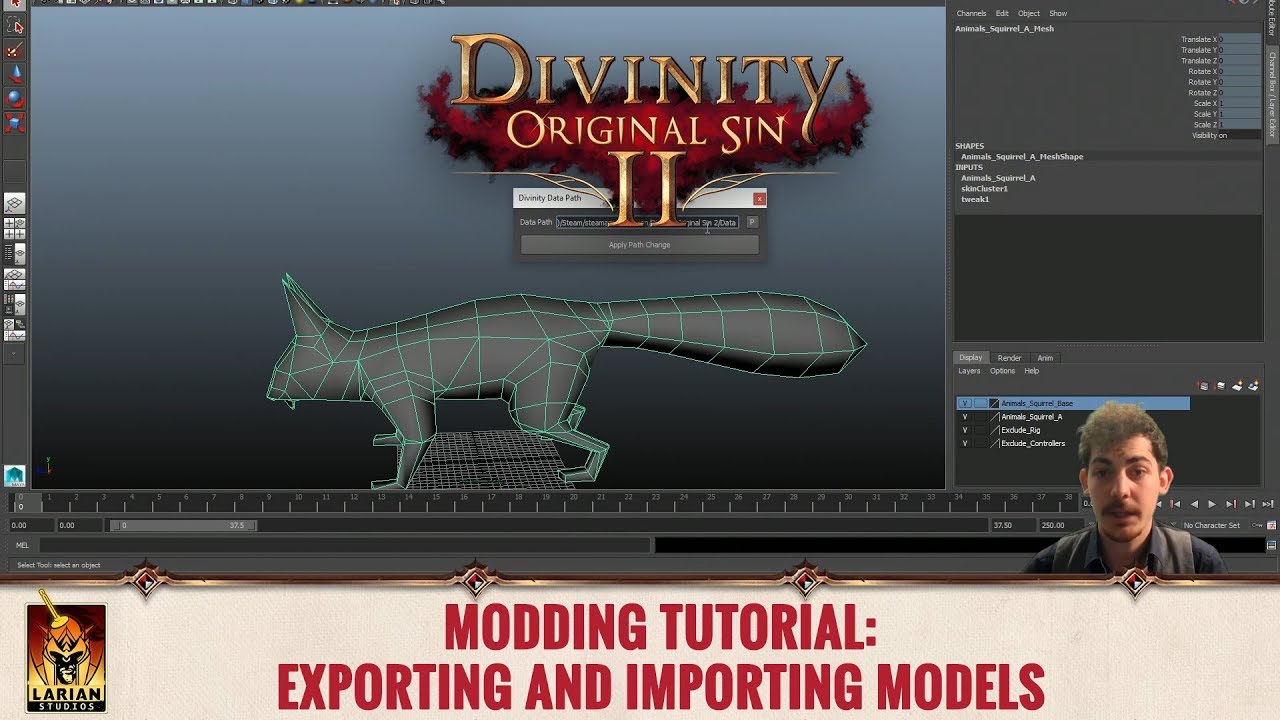
Task: Open the Display tab in Layer Editor
Action: click(x=971, y=358)
